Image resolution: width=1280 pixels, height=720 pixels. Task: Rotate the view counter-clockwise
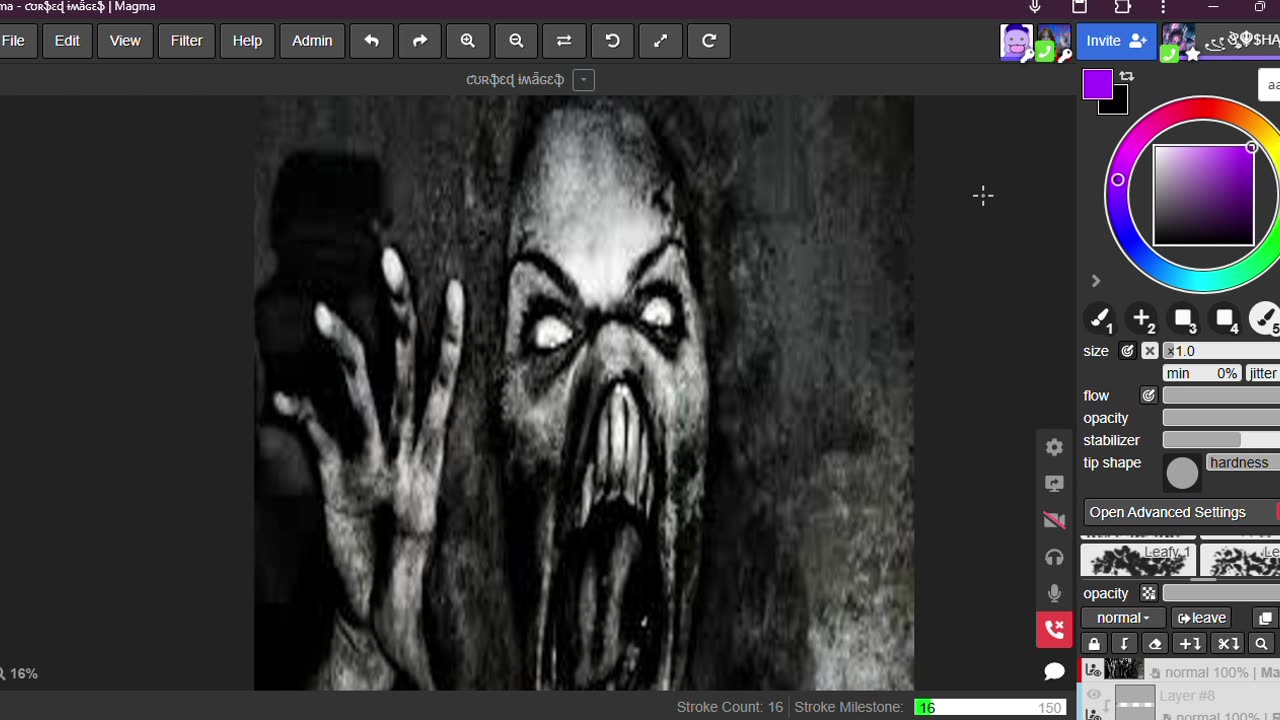tap(612, 41)
